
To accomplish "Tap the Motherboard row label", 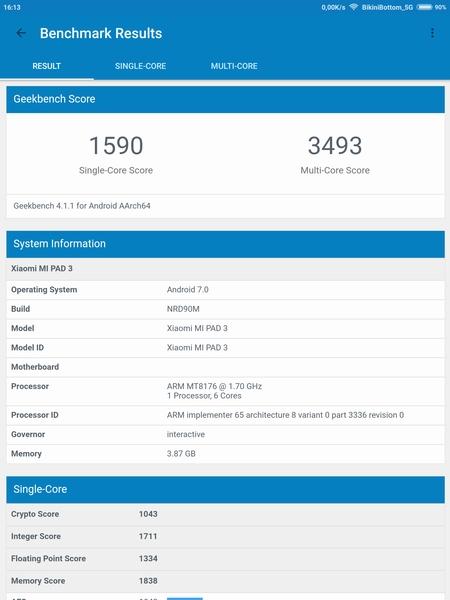I will tap(35, 367).
